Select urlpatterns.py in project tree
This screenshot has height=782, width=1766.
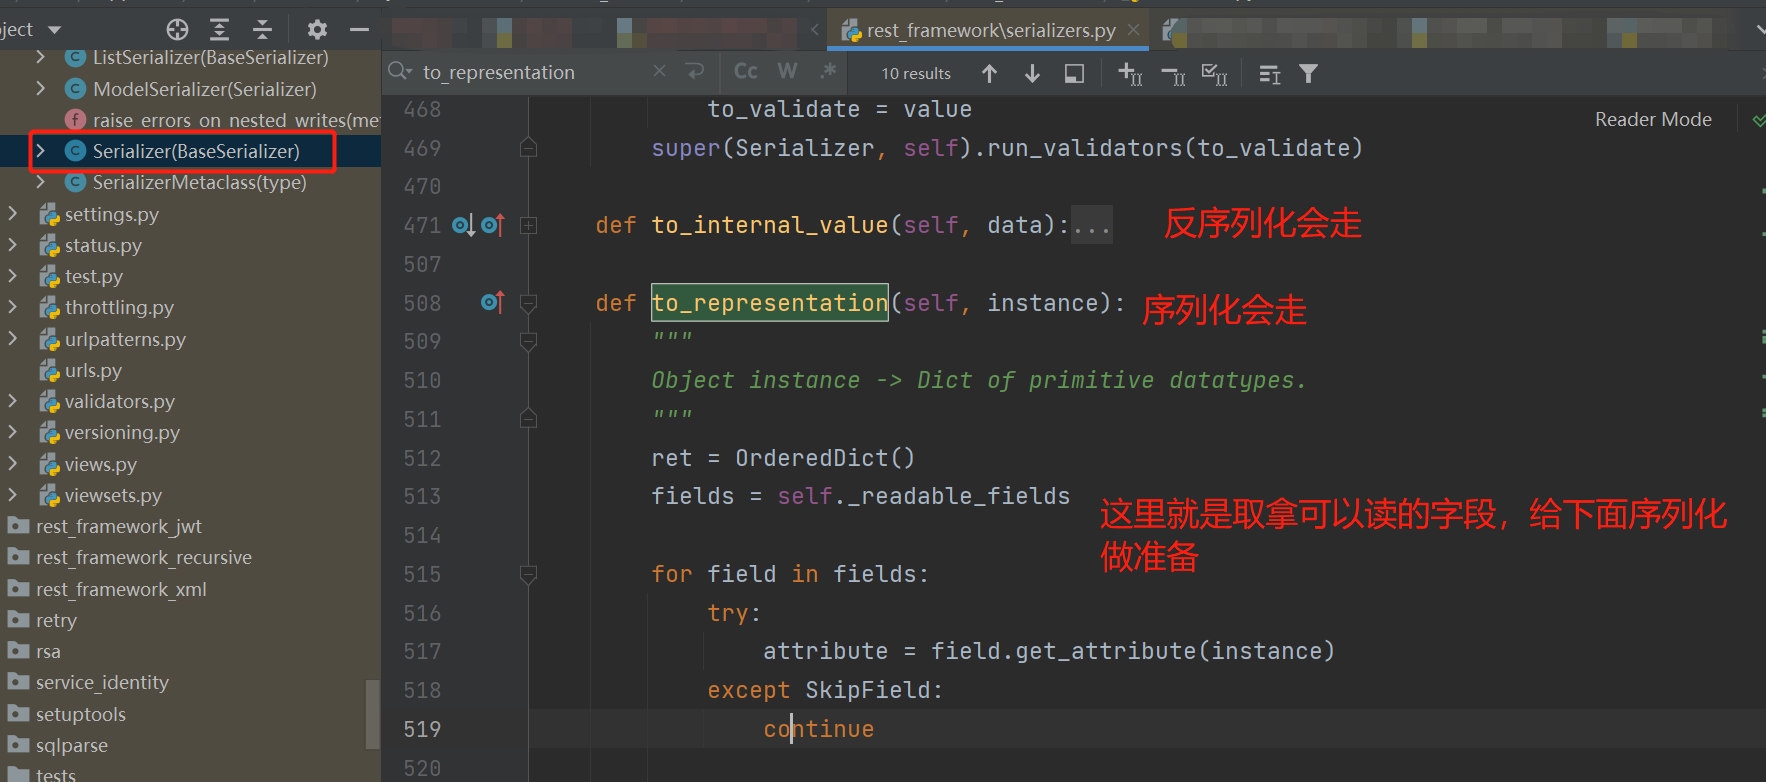pos(125,339)
